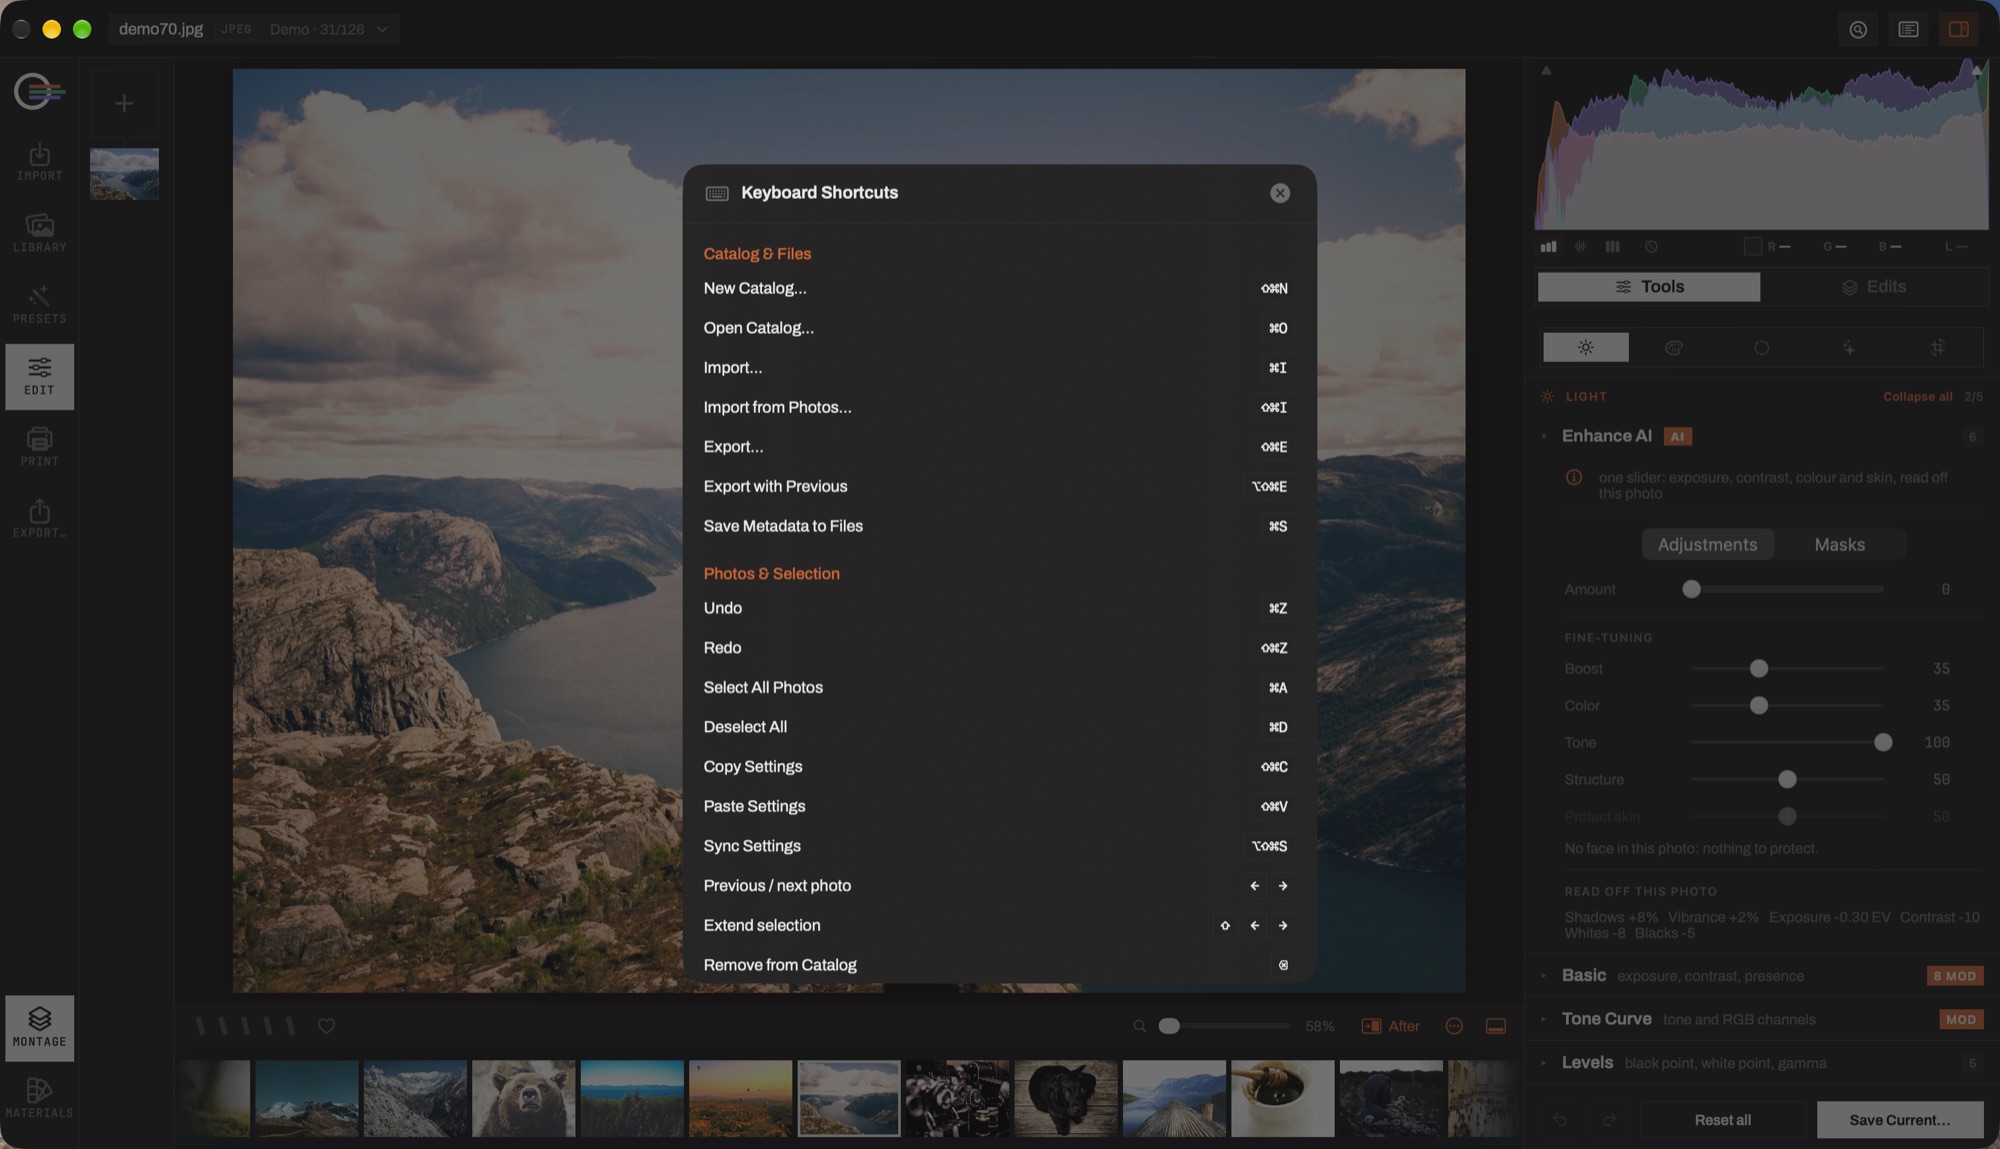Image resolution: width=2000 pixels, height=1149 pixels.
Task: Select the dashed-circle tool group icon
Action: point(1761,347)
